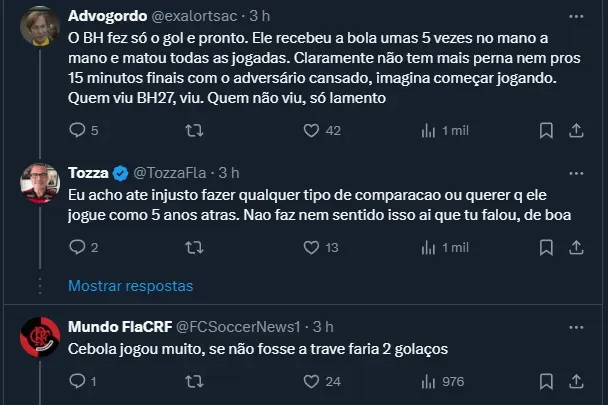This screenshot has height=405, width=608.
Task: Reply to Mundo FlaCRF's tweet
Action: coord(77,381)
